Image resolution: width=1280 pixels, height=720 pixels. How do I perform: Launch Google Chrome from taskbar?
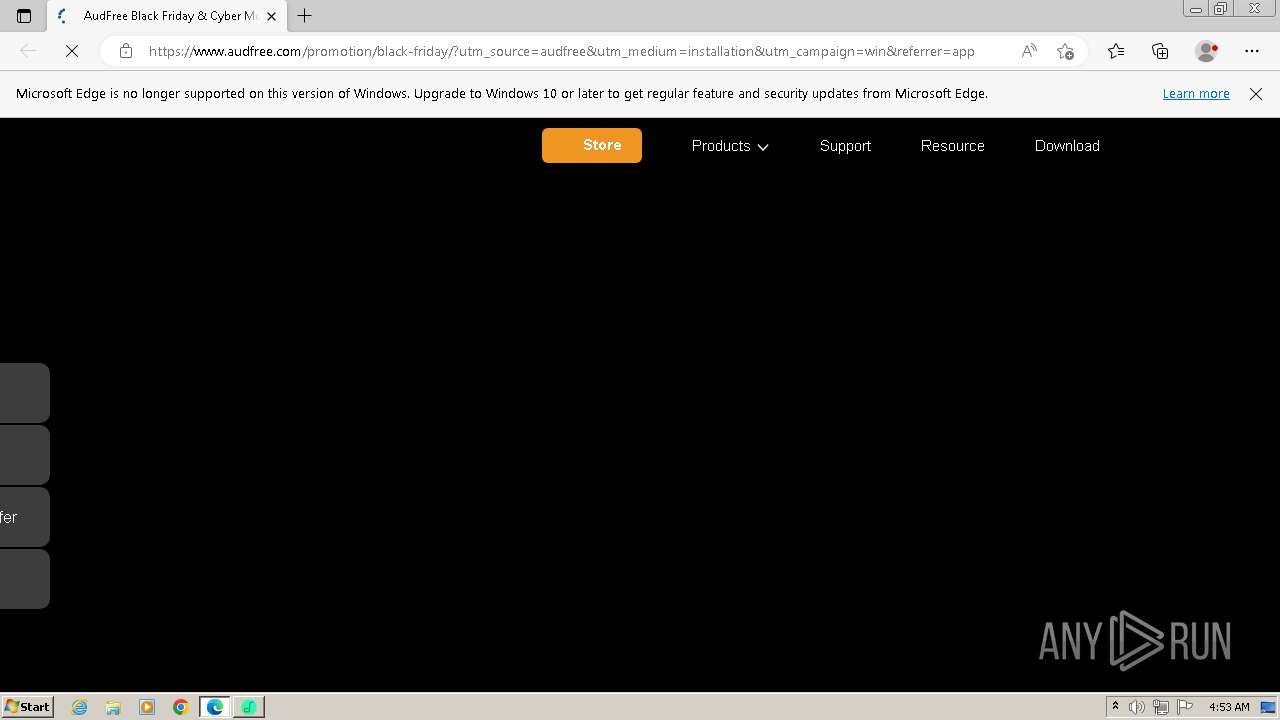181,707
